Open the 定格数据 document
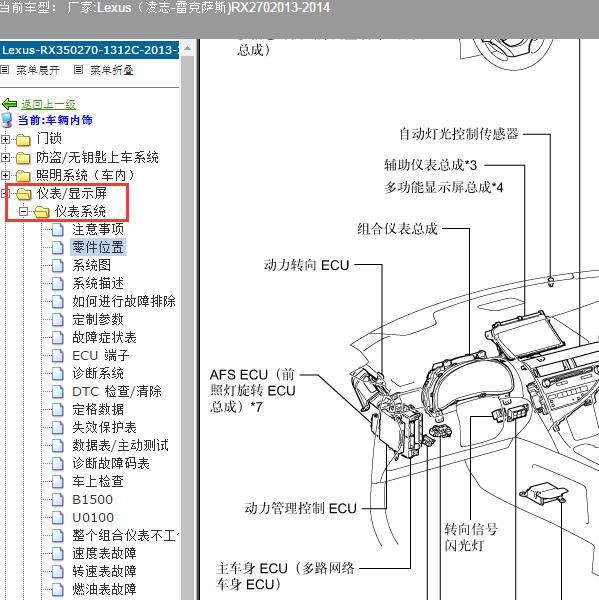 (x=98, y=409)
